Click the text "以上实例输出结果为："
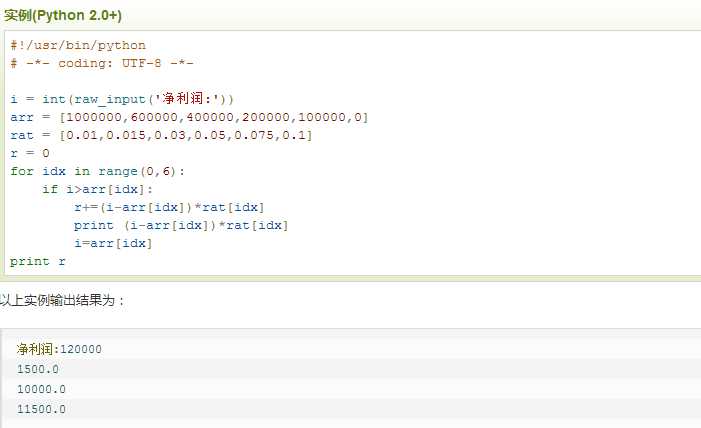 pyautogui.click(x=63, y=300)
